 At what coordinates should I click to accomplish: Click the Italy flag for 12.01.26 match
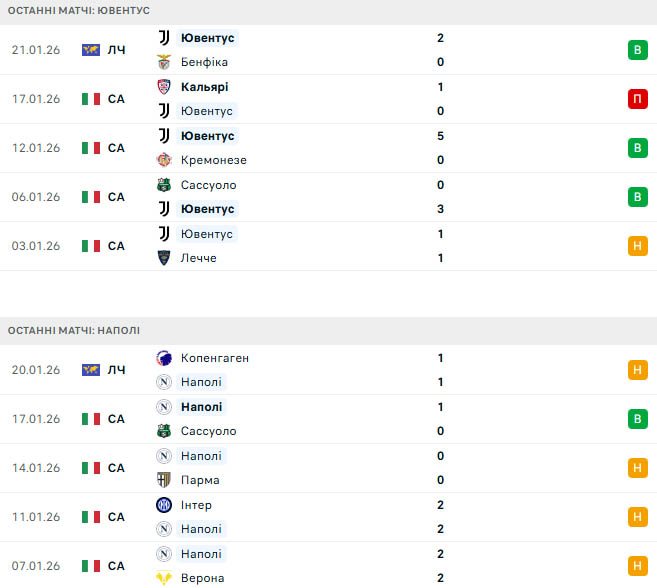point(91,148)
